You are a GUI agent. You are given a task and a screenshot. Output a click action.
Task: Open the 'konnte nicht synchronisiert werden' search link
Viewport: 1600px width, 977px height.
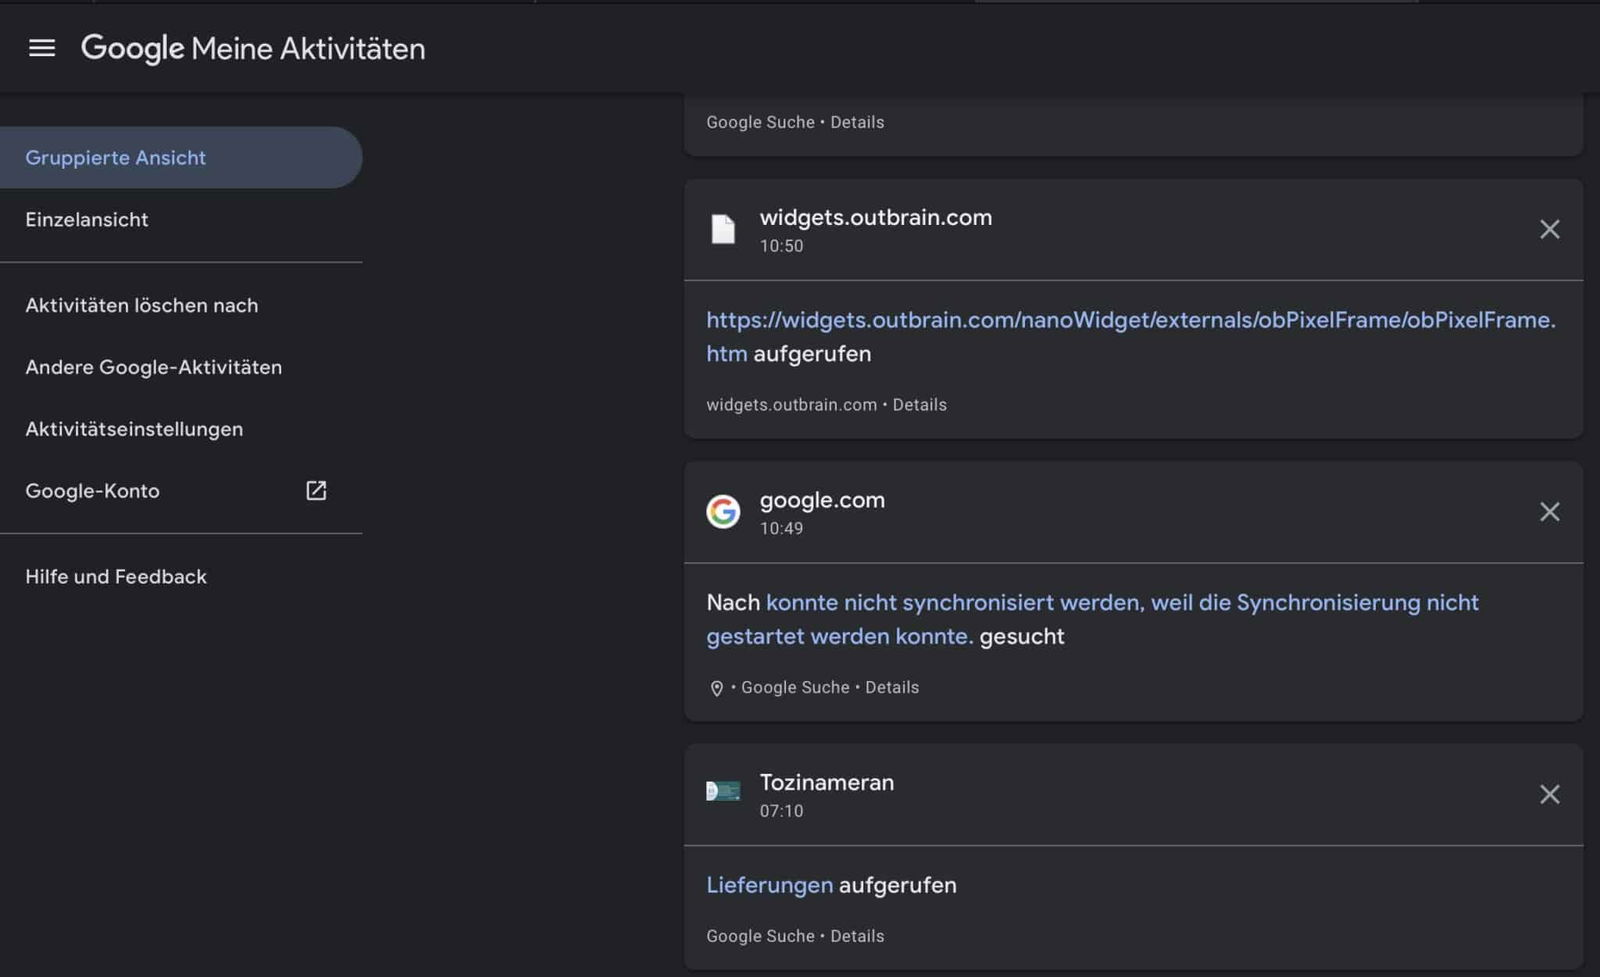[x=1092, y=619]
